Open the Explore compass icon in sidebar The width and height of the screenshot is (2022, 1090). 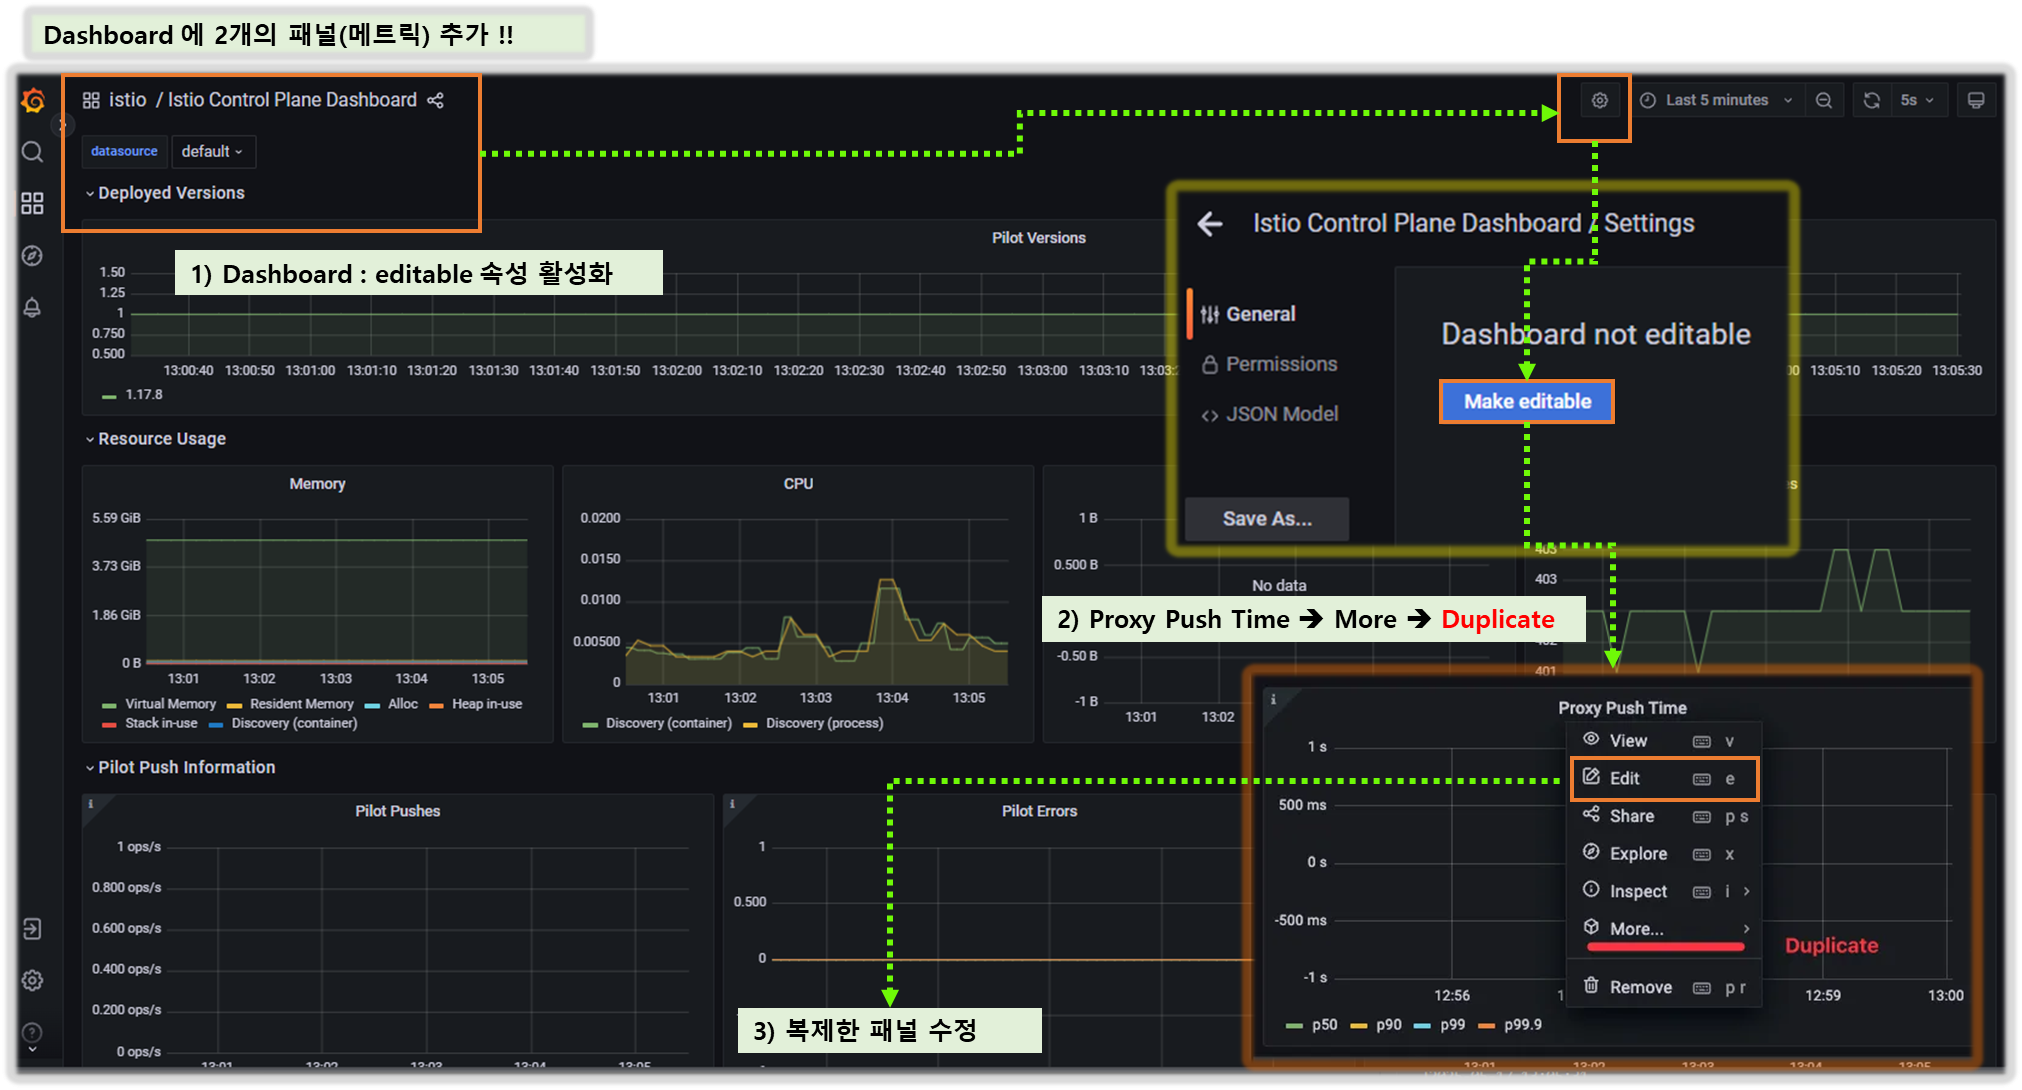32,256
